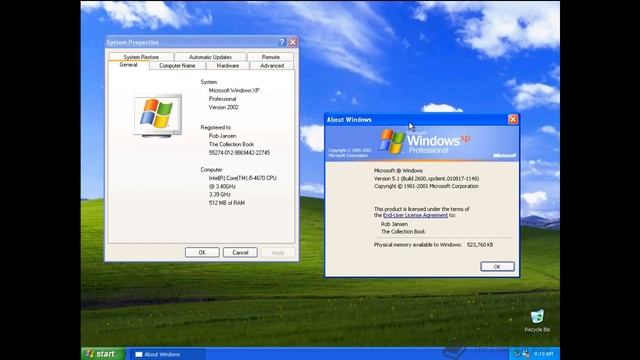Click the system tray clock
The image size is (640, 360).
point(543,354)
